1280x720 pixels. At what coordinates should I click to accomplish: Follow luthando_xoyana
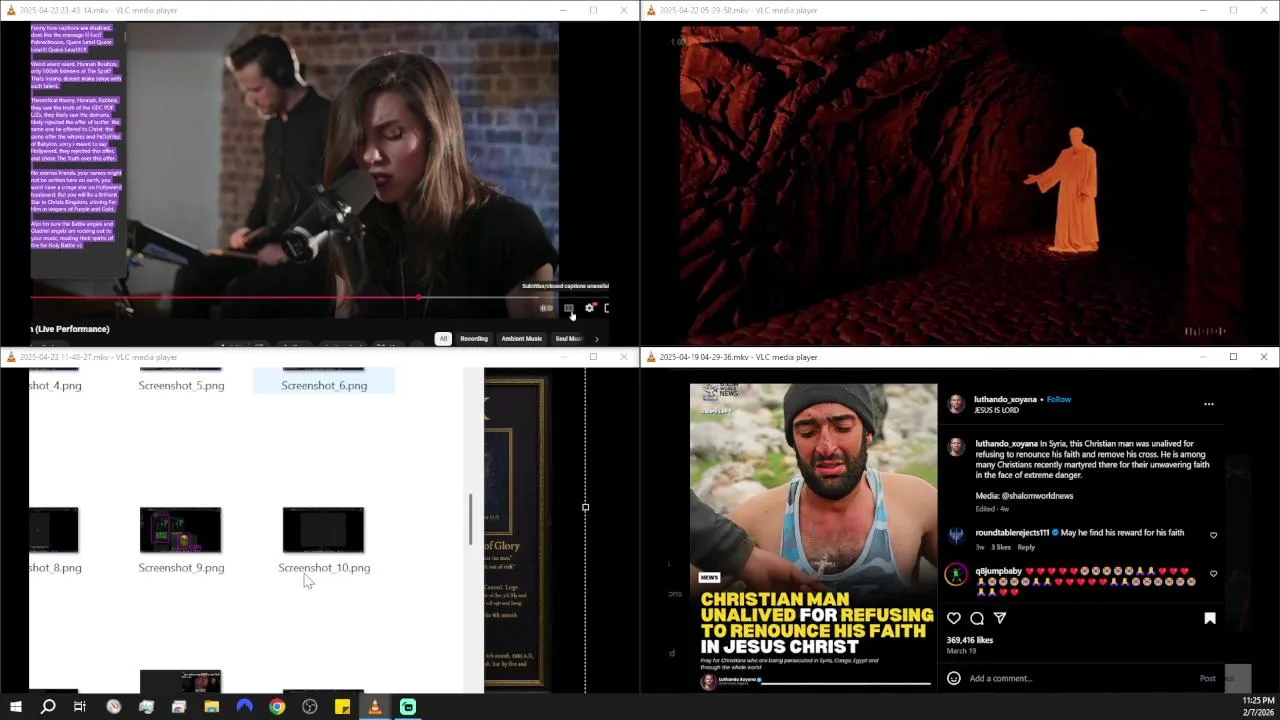[x=1059, y=399]
